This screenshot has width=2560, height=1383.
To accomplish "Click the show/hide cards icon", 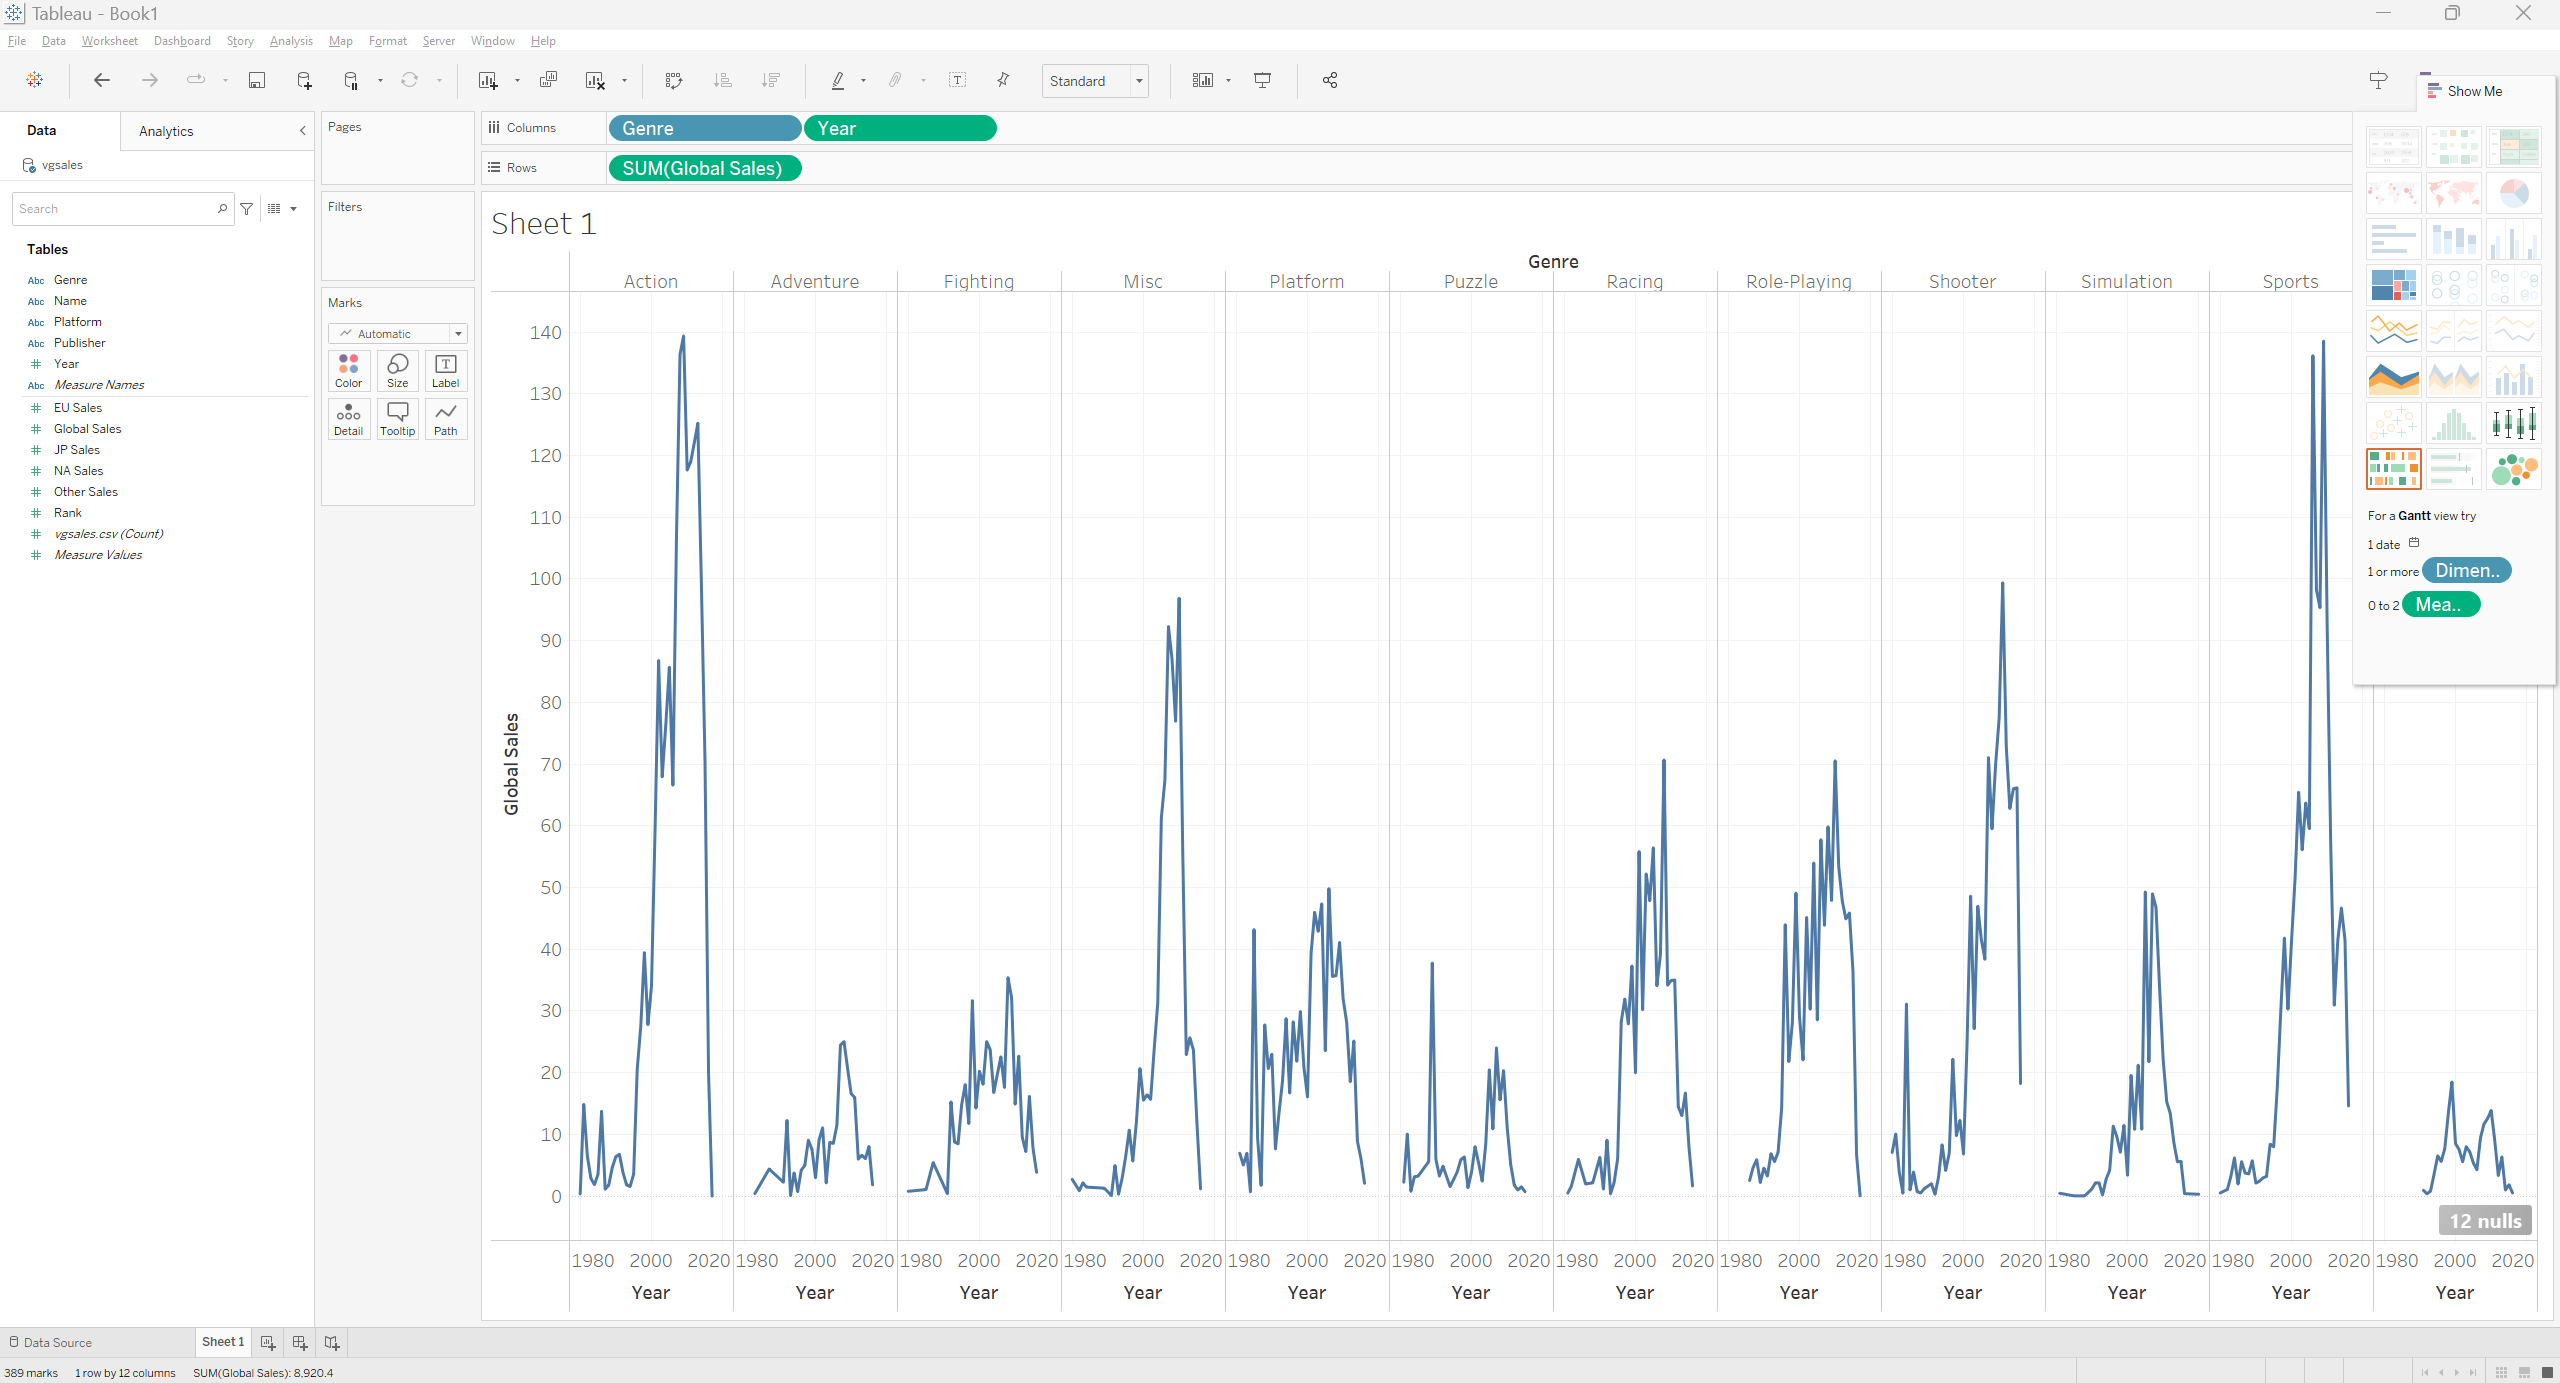I will [1203, 80].
